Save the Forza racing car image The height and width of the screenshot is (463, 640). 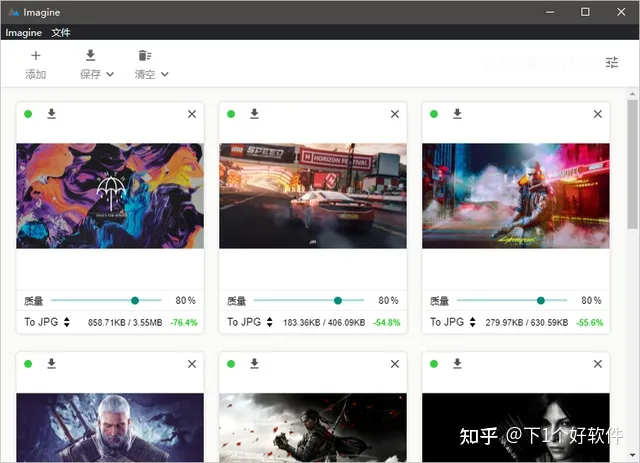coord(254,114)
